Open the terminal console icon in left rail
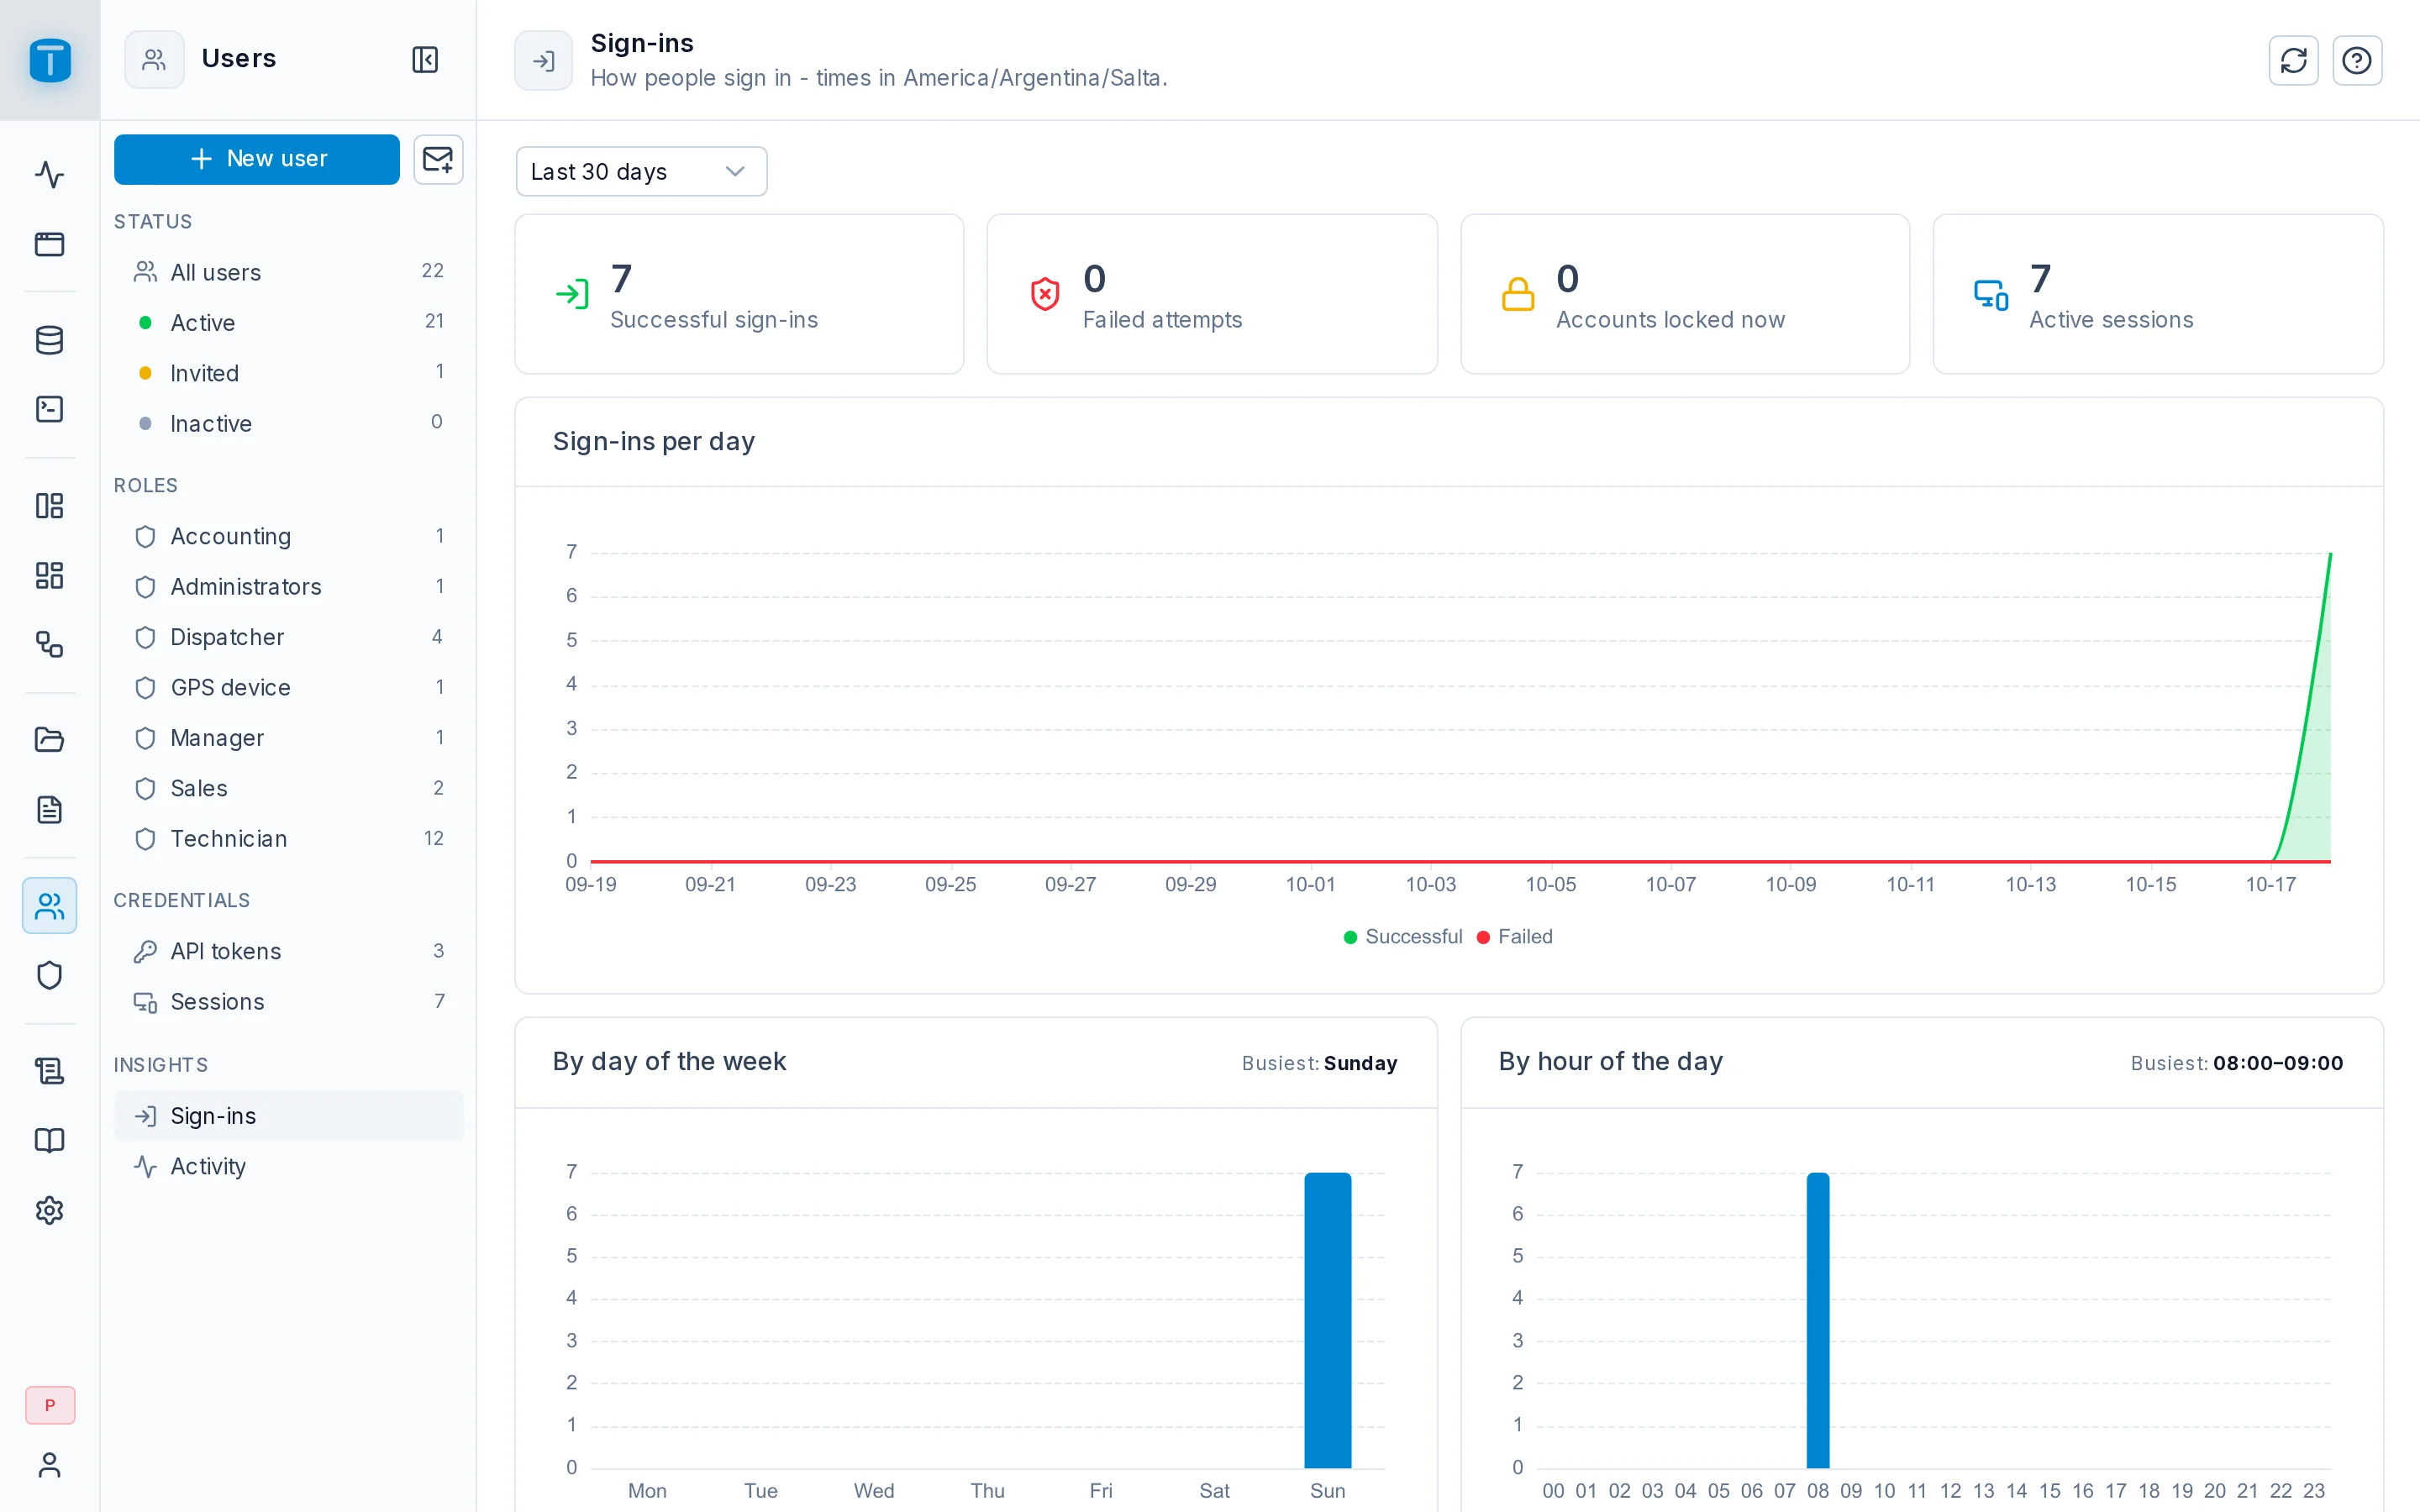2420x1512 pixels. pyautogui.click(x=49, y=409)
